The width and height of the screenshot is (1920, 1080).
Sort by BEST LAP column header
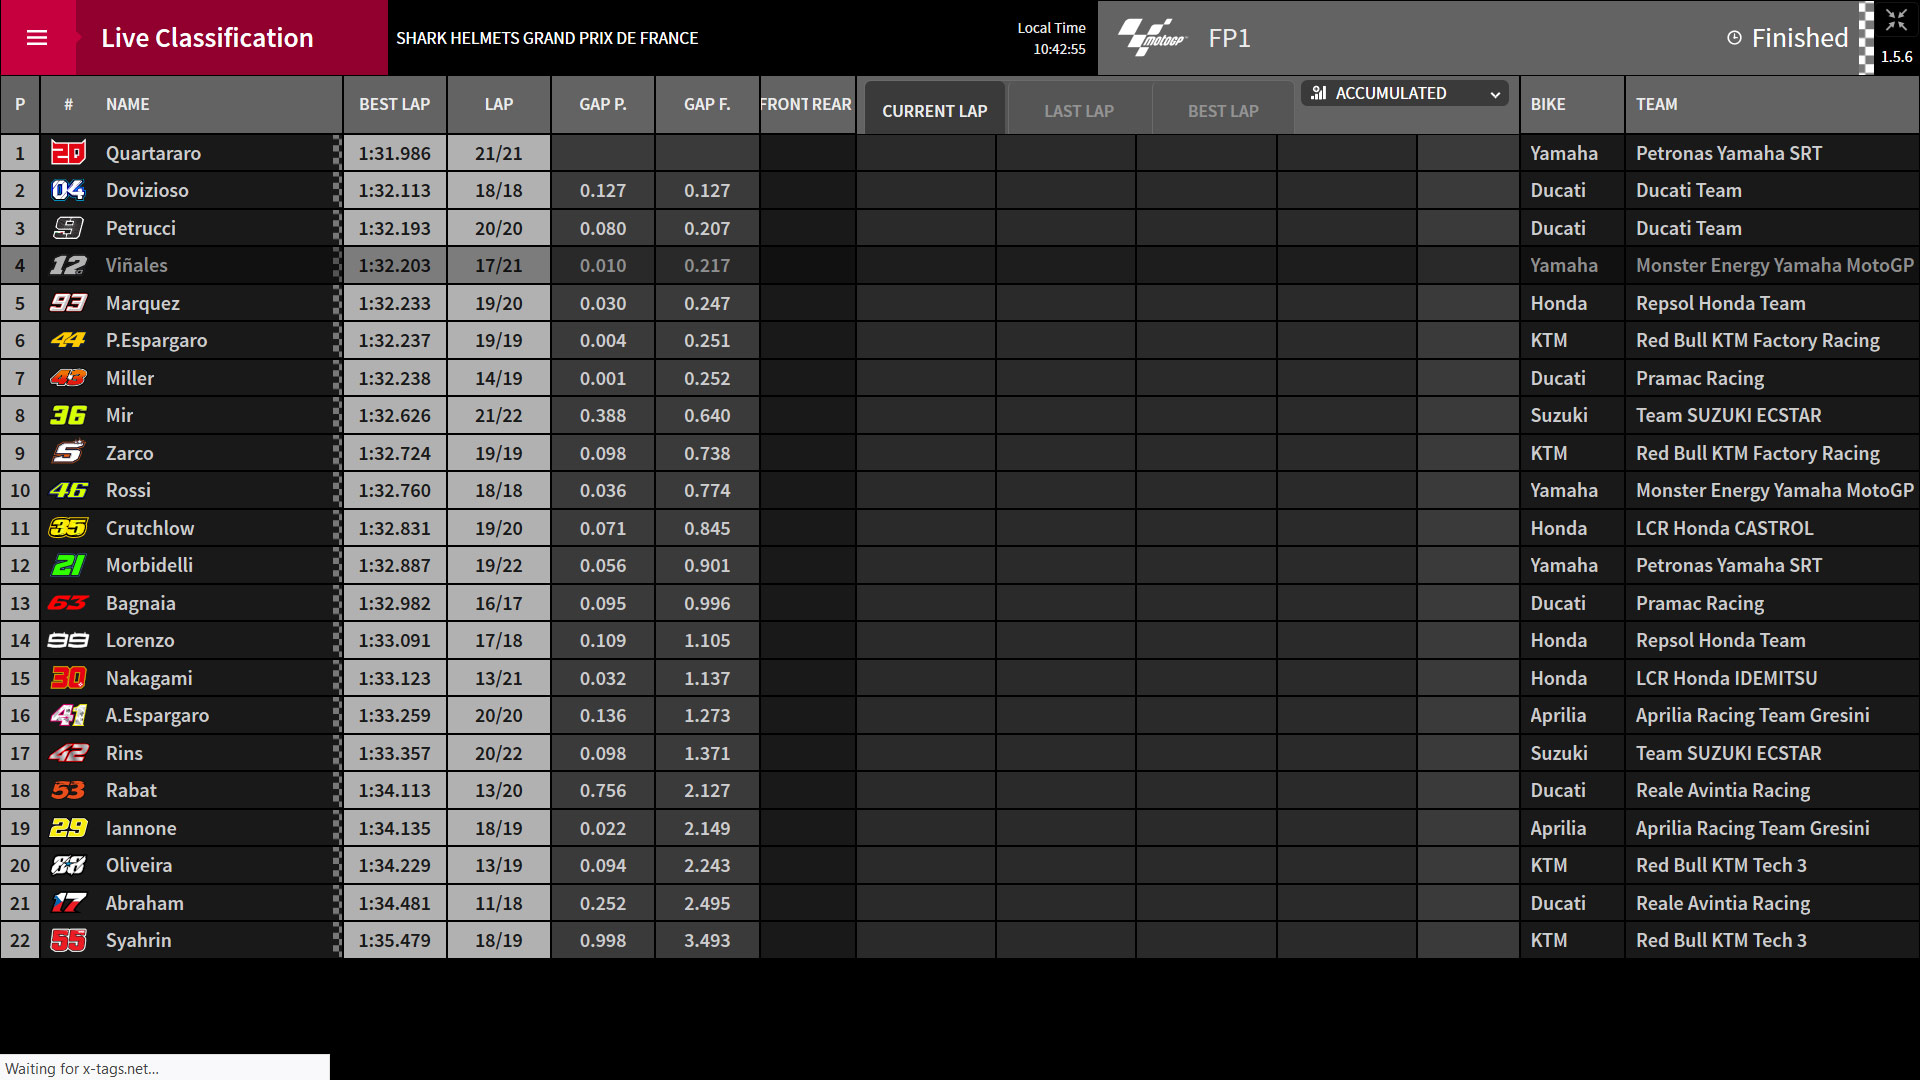tap(395, 104)
